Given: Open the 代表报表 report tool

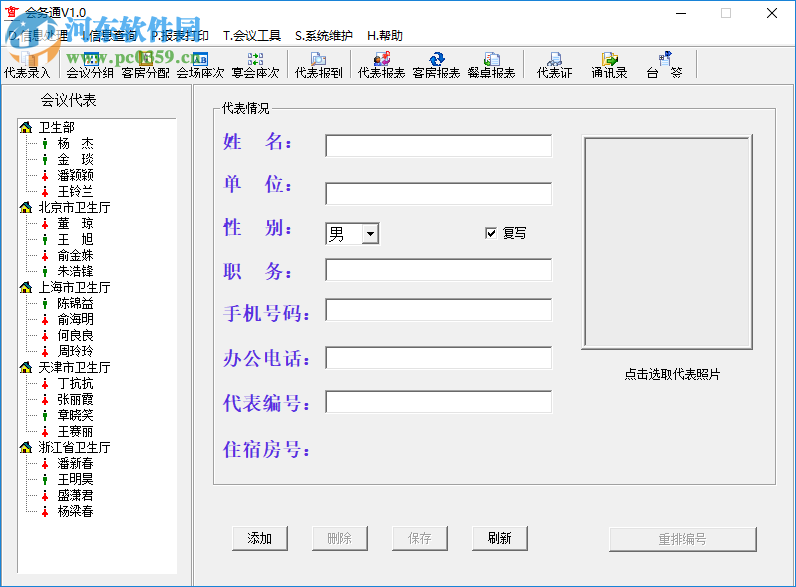Looking at the screenshot, I should (382, 65).
